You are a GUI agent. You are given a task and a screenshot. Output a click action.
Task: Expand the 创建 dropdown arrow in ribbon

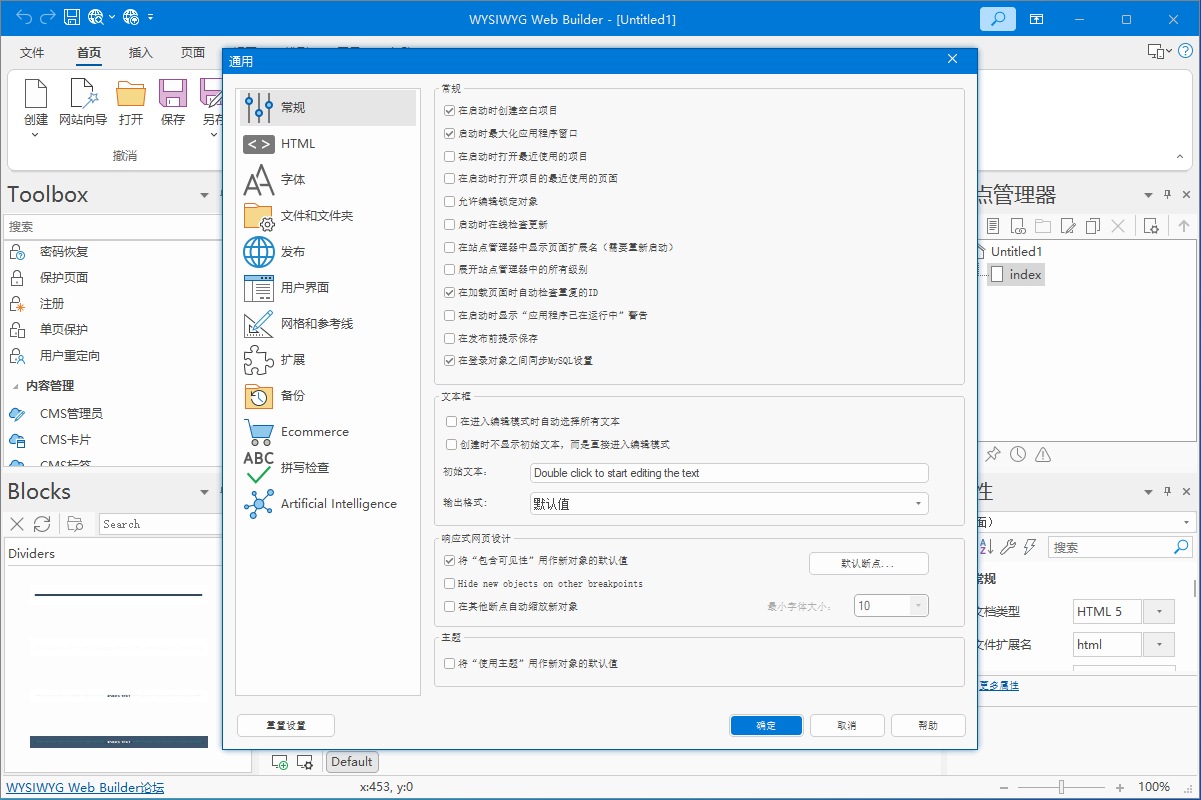pos(35,135)
